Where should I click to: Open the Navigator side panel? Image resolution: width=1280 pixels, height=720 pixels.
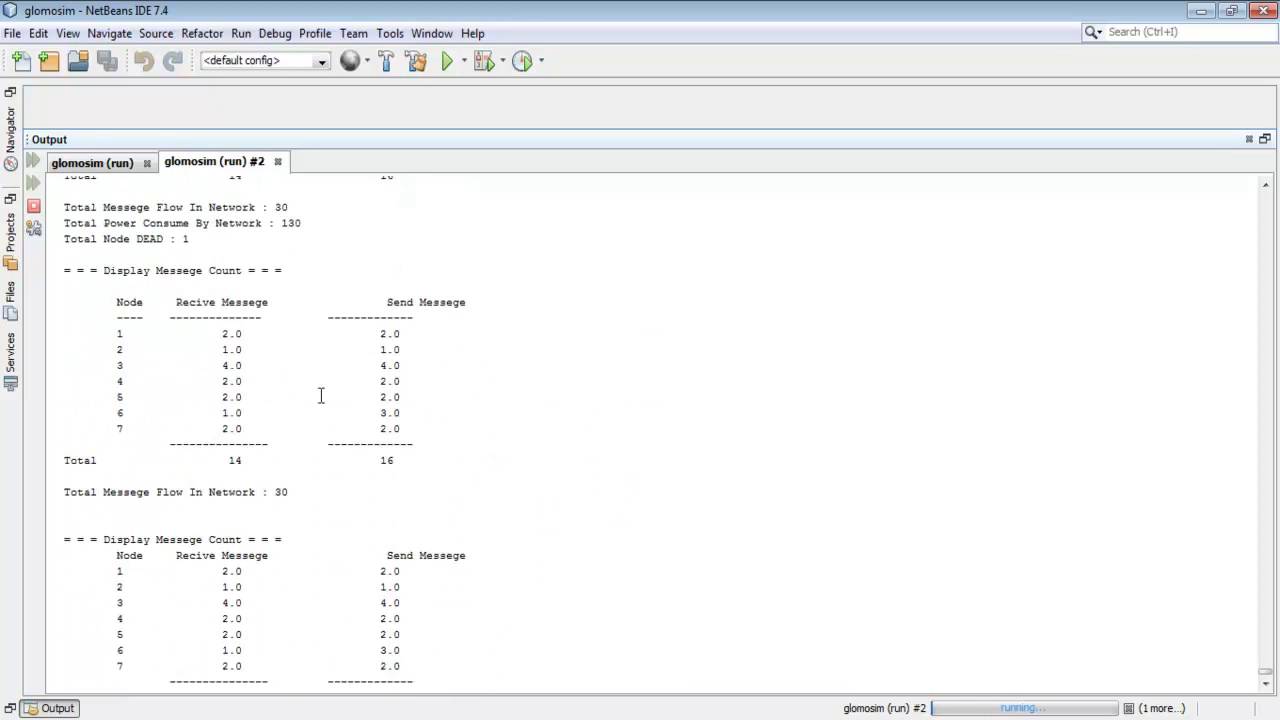pos(11,139)
